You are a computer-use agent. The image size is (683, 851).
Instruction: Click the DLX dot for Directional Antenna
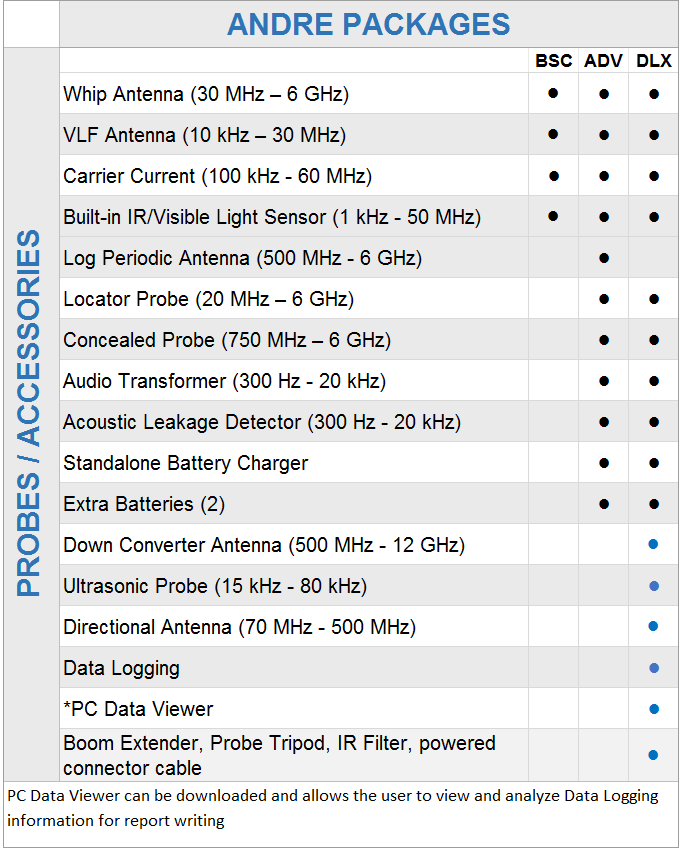(654, 626)
